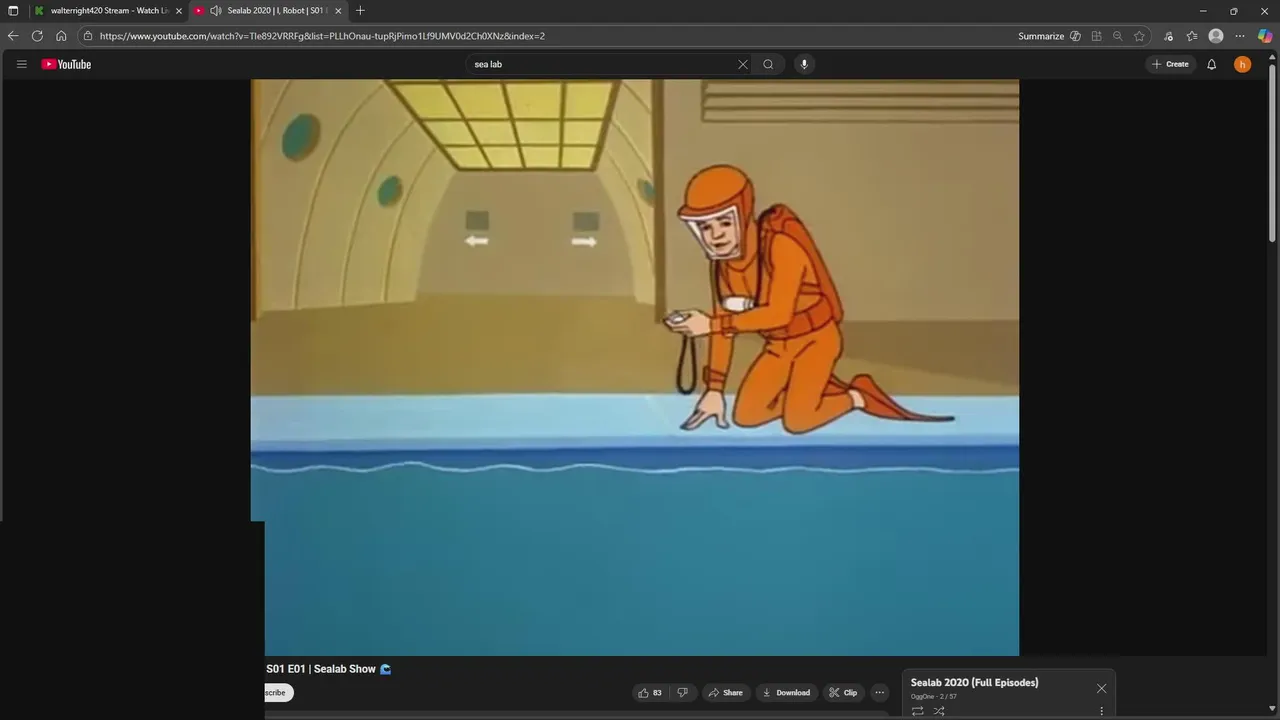Toggle playlist shuffle in Sealab 2020 panel

pos(939,711)
